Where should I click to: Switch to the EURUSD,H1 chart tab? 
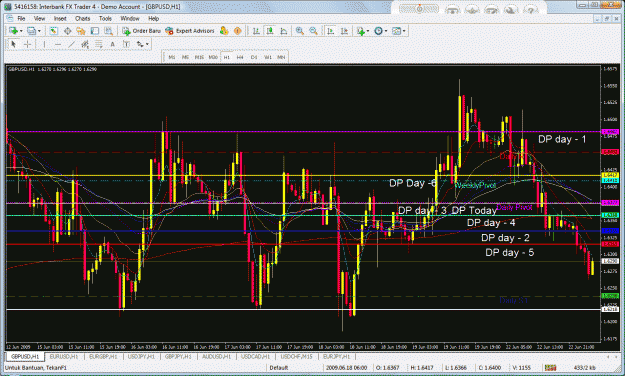click(x=63, y=356)
